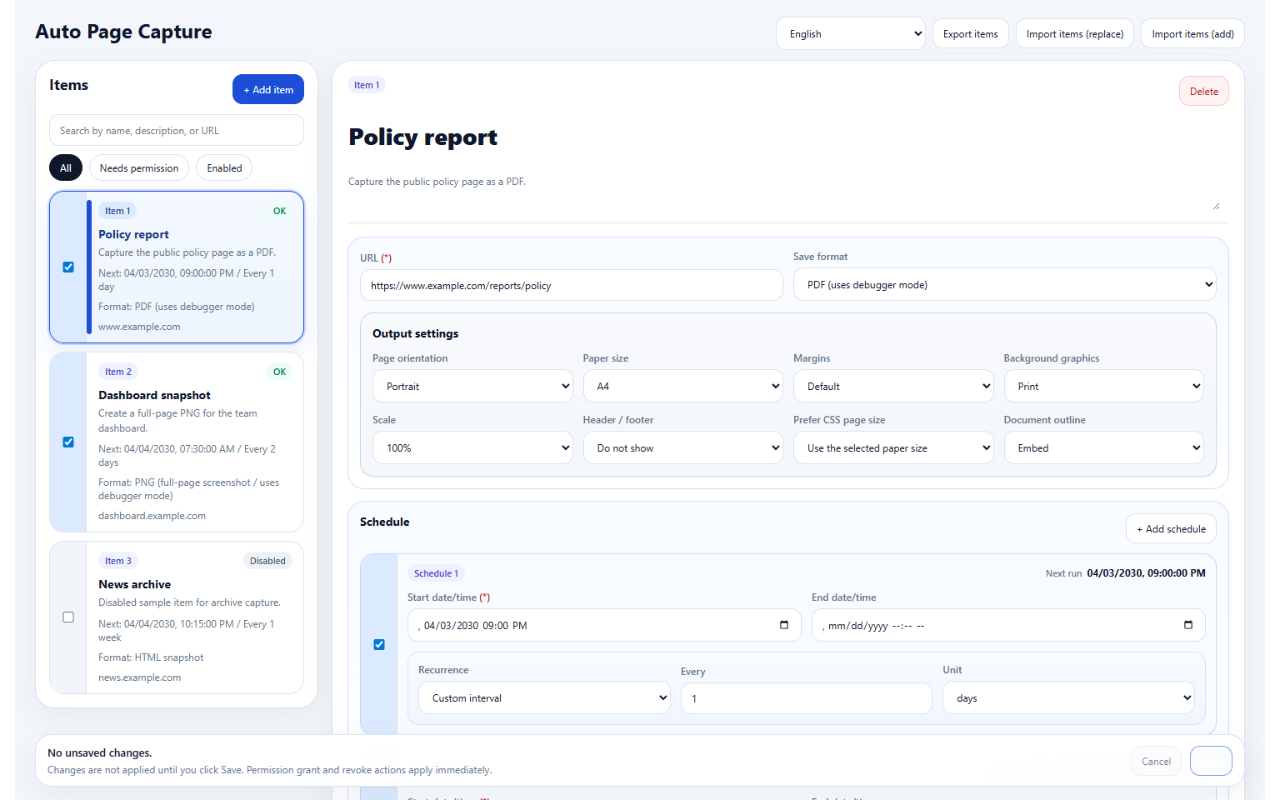Grab the description textarea resize handle
The height and width of the screenshot is (800, 1280).
pos(1216,204)
